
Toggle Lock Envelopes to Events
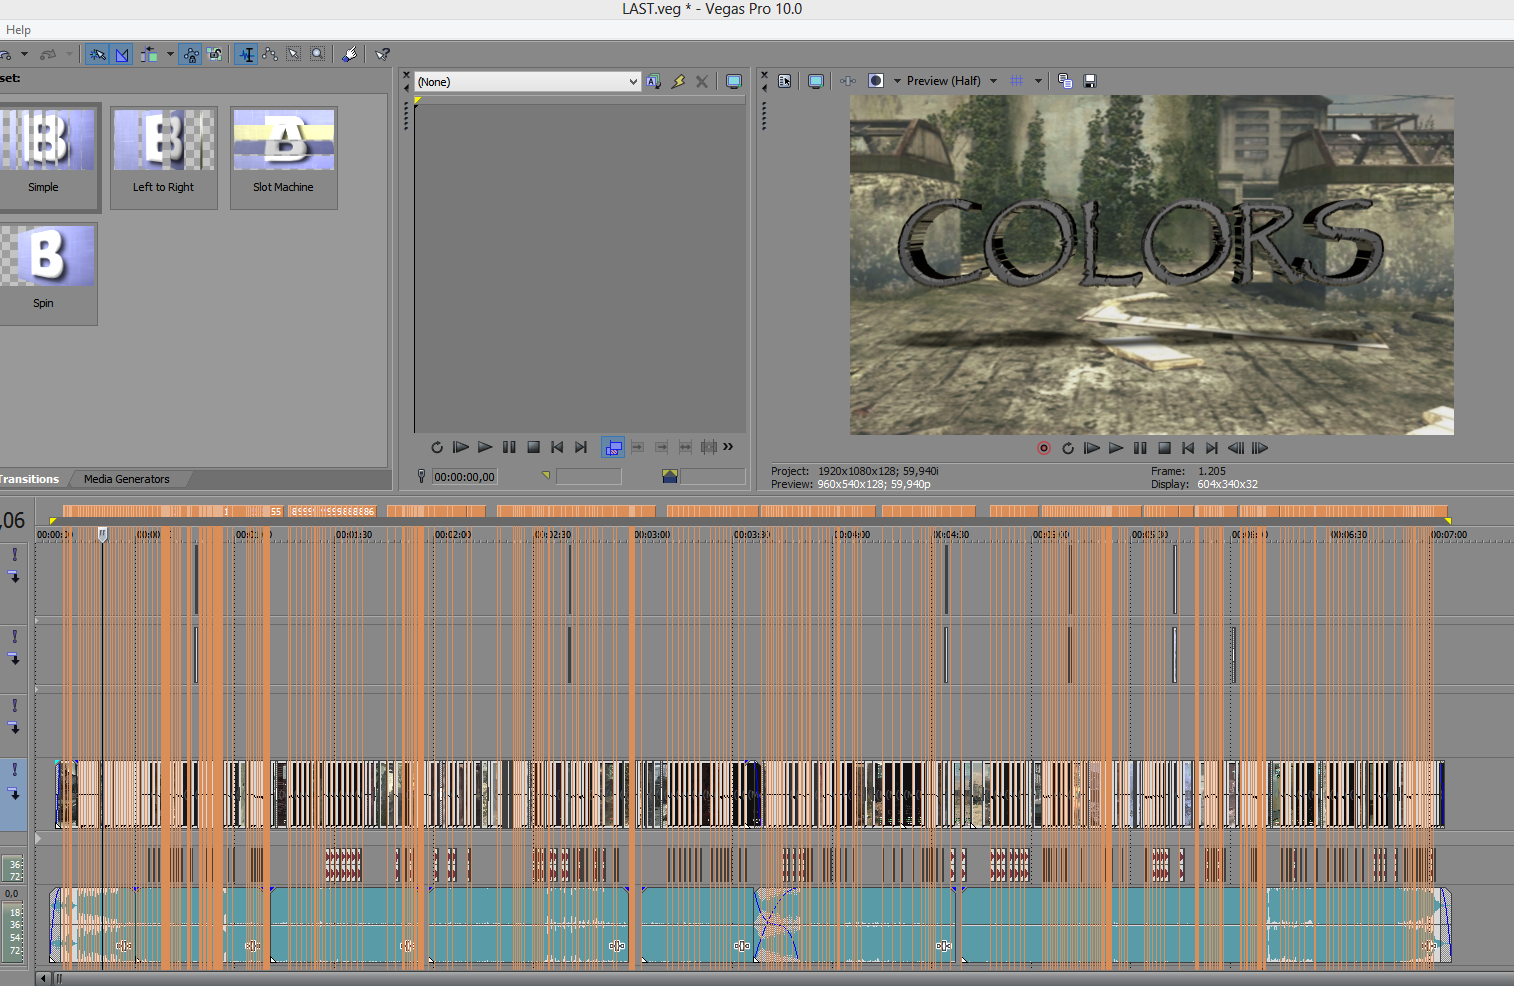(x=190, y=54)
